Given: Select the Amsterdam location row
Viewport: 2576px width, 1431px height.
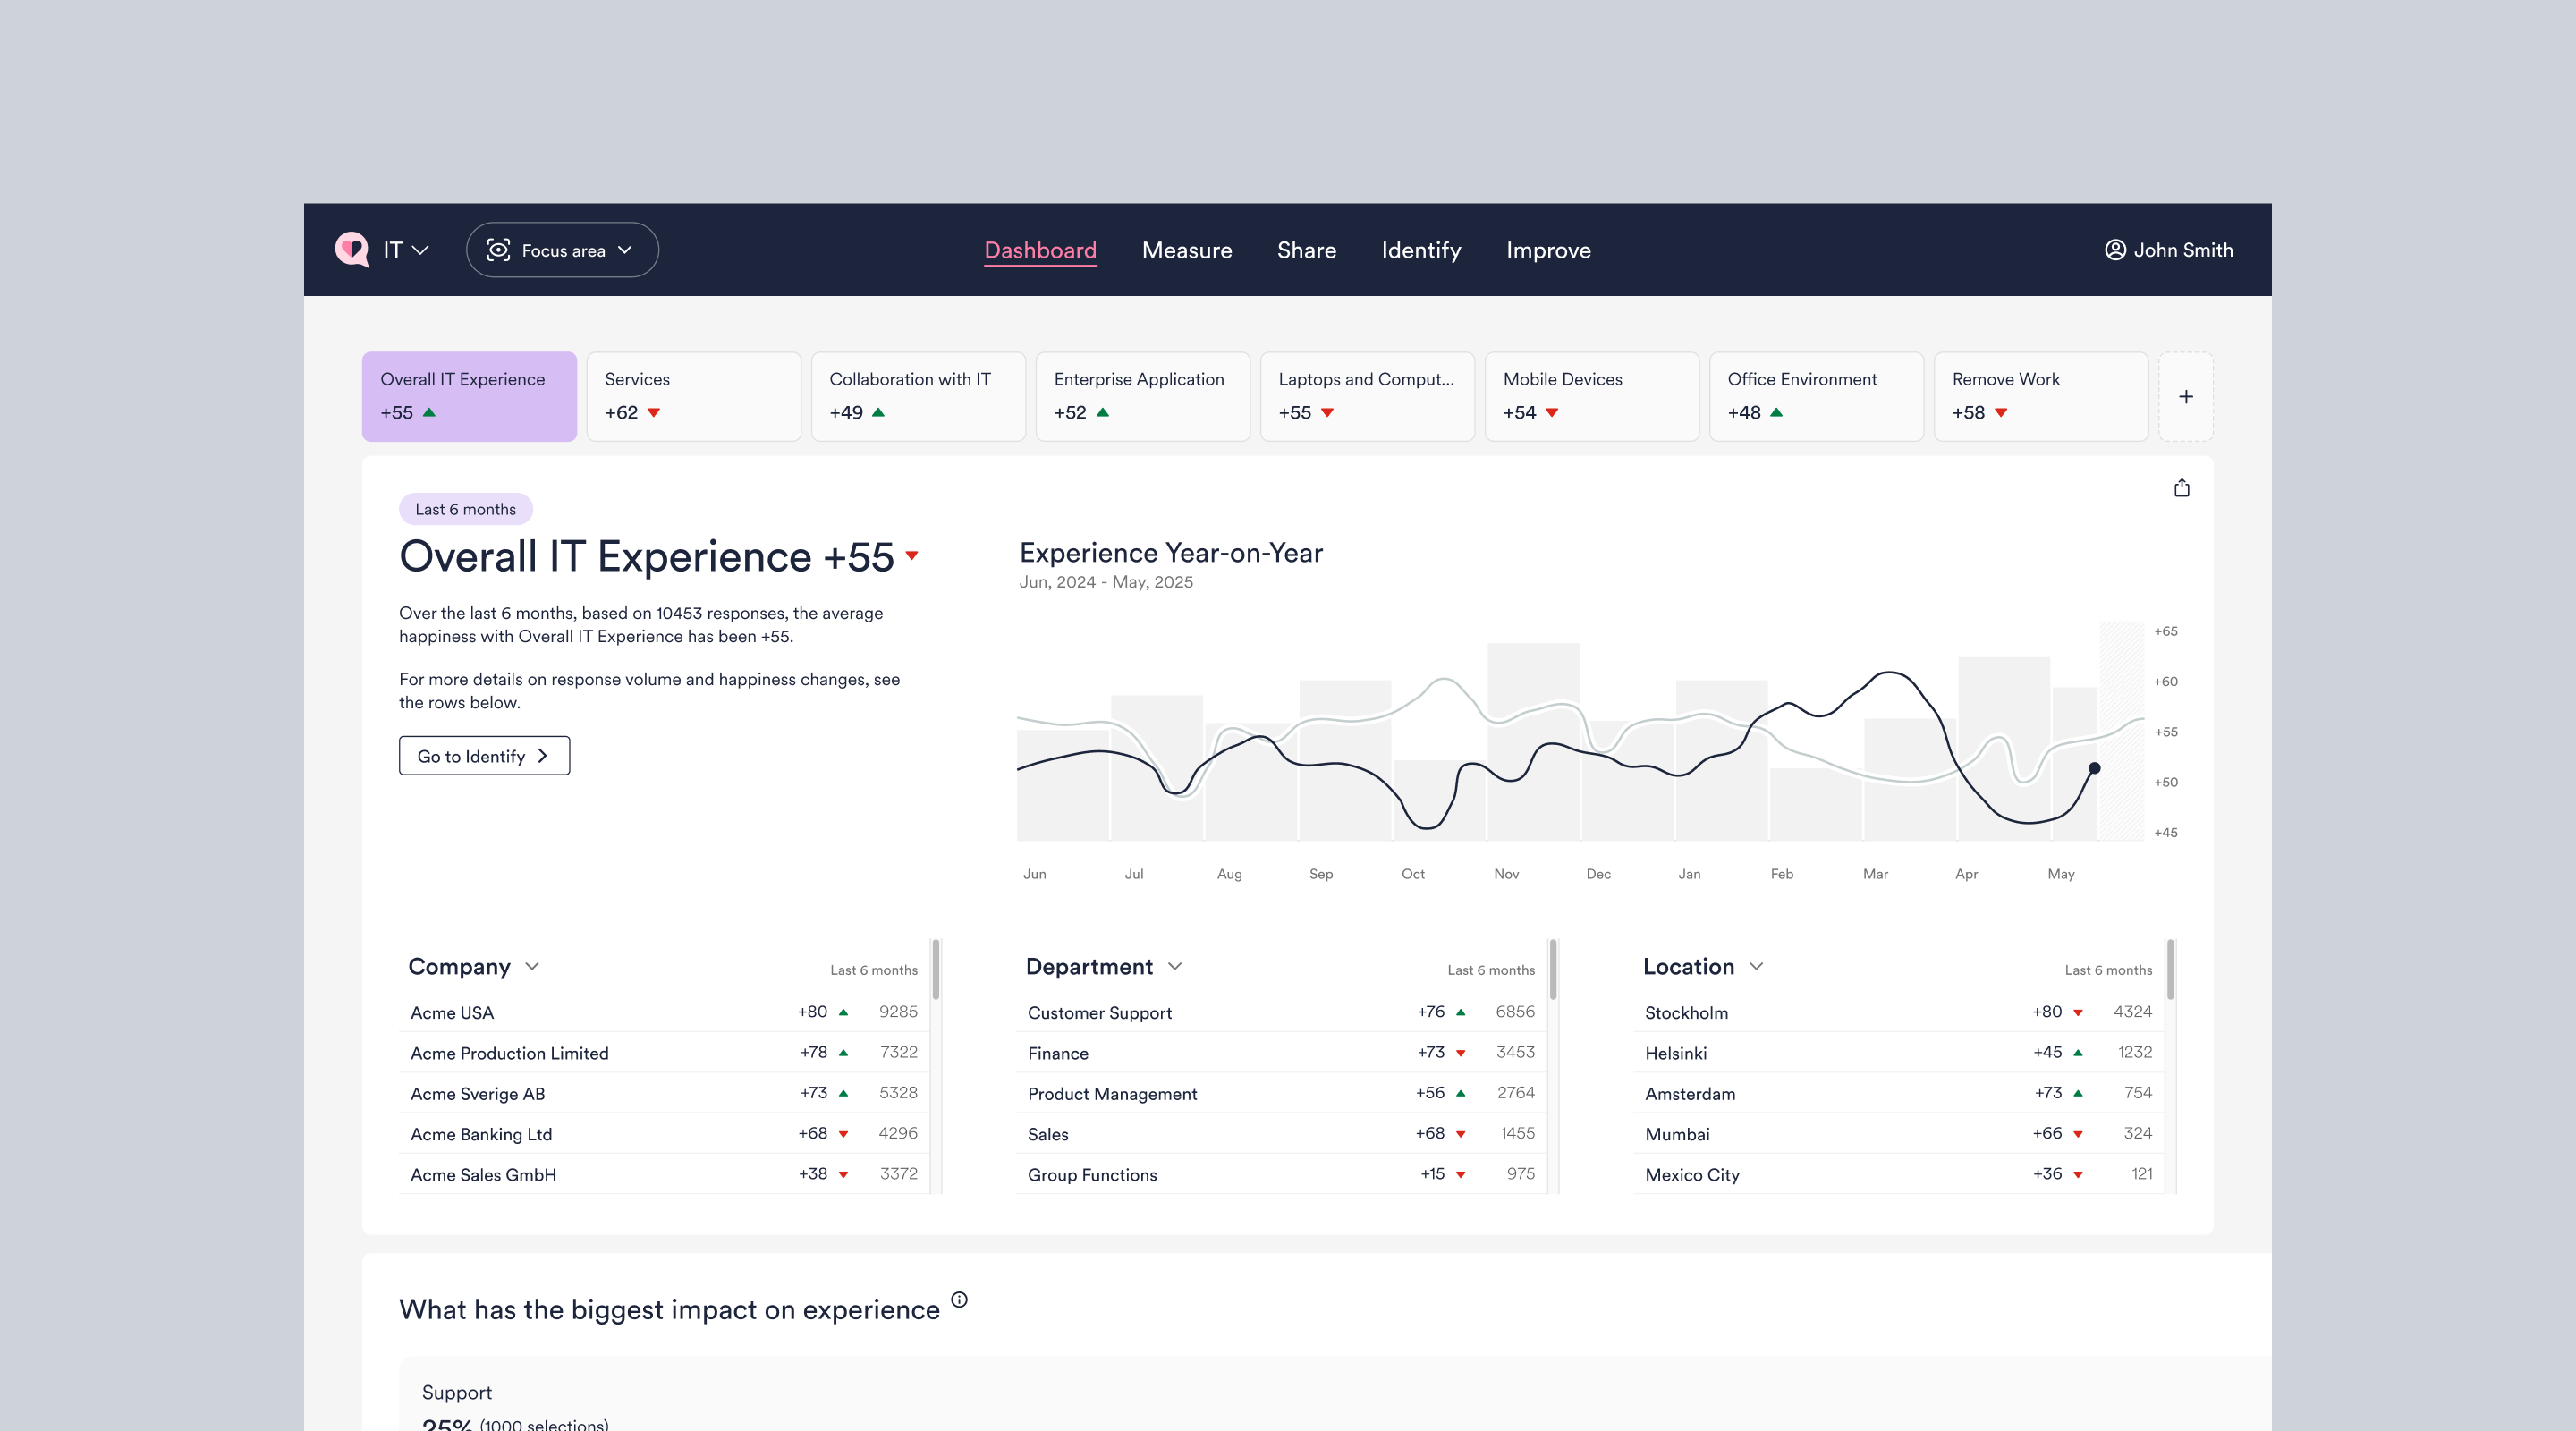Looking at the screenshot, I should tap(1898, 1093).
